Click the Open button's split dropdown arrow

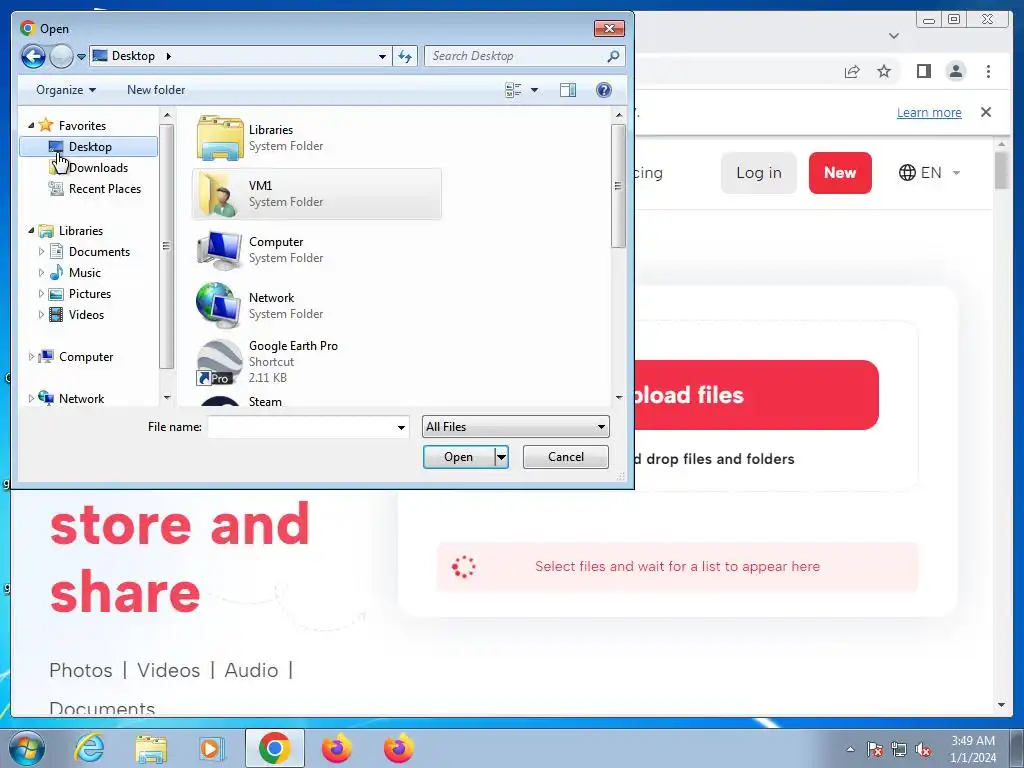point(501,457)
